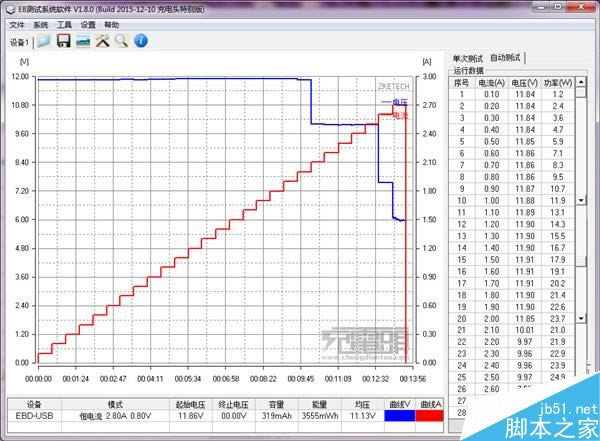Click the save curve image icon
The width and height of the screenshot is (600, 441).
tap(83, 42)
